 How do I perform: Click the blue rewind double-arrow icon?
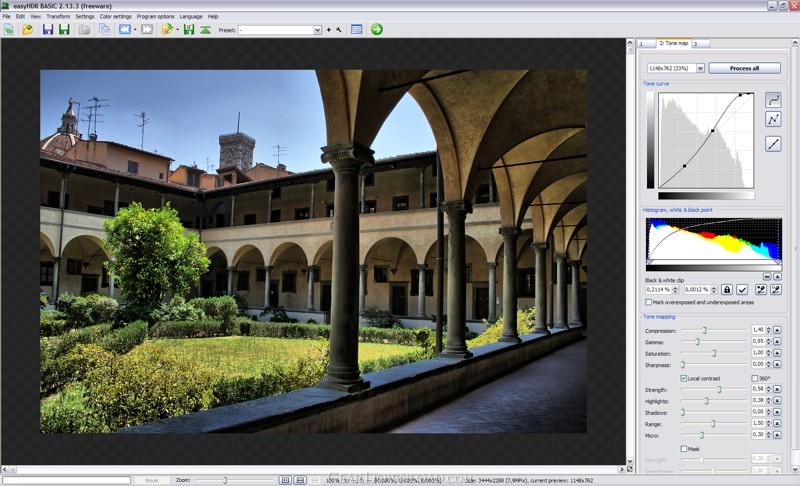click(x=125, y=30)
